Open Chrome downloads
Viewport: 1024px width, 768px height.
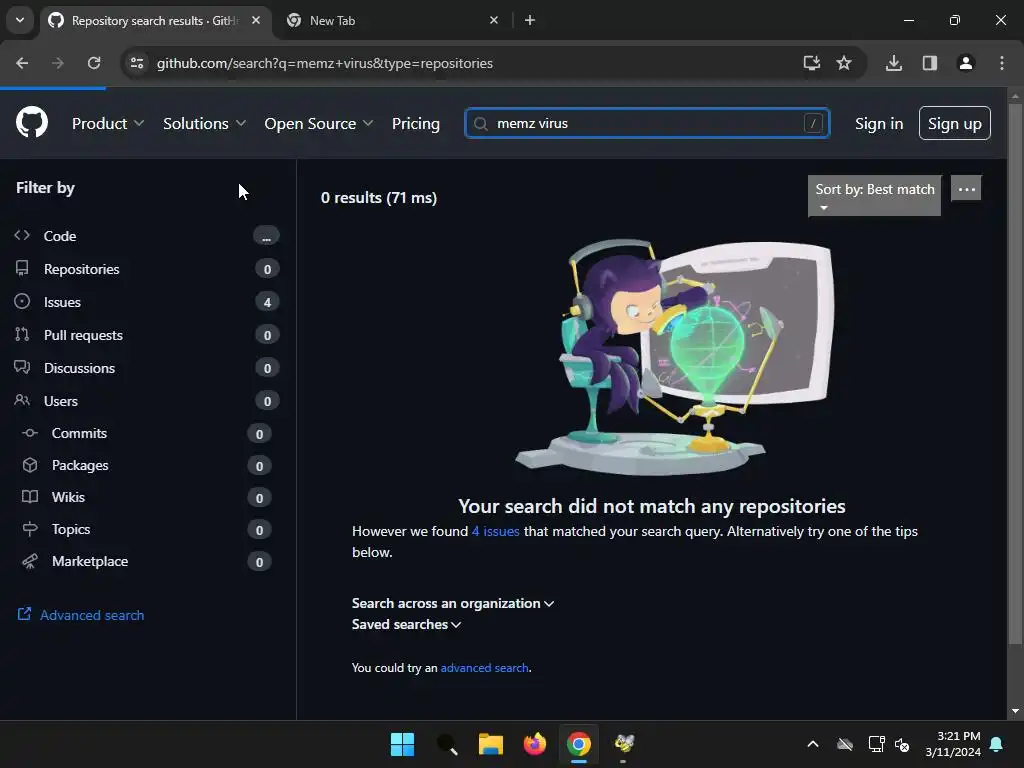pyautogui.click(x=894, y=63)
